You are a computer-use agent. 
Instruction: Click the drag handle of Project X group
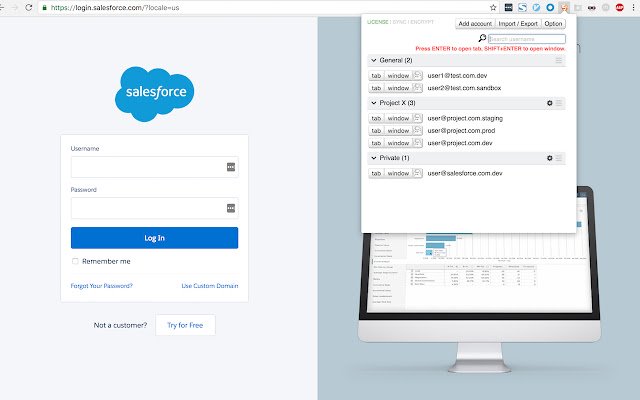tap(559, 103)
